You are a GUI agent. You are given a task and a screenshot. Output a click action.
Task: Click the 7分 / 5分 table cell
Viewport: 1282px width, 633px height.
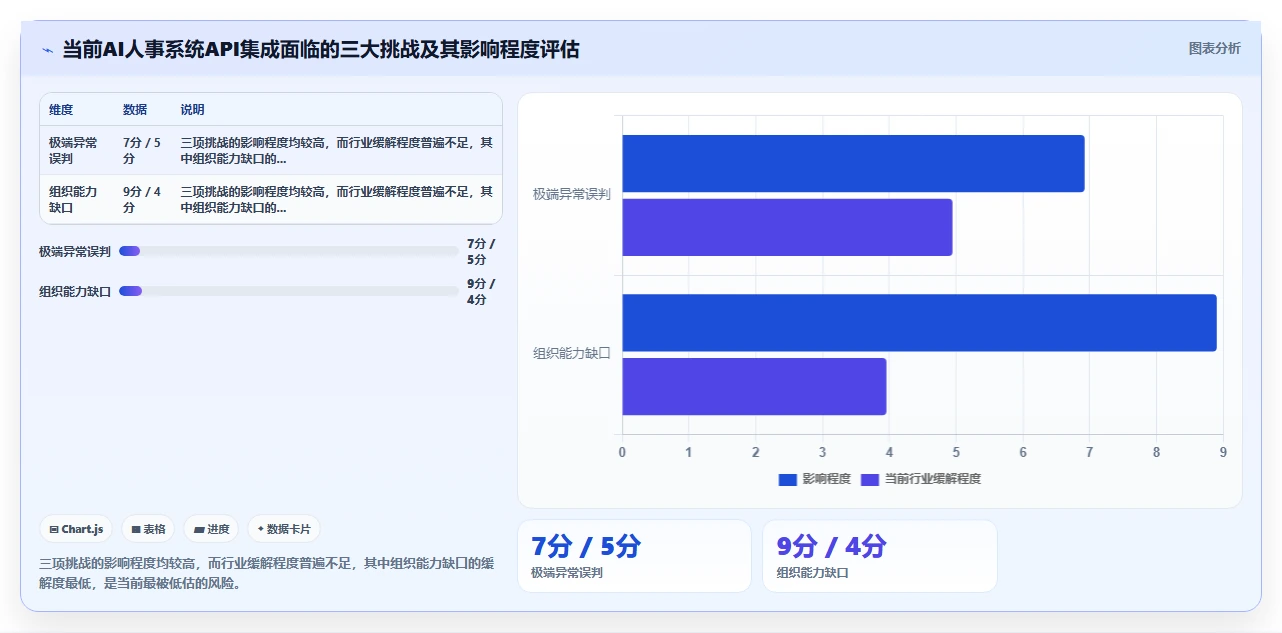point(142,151)
